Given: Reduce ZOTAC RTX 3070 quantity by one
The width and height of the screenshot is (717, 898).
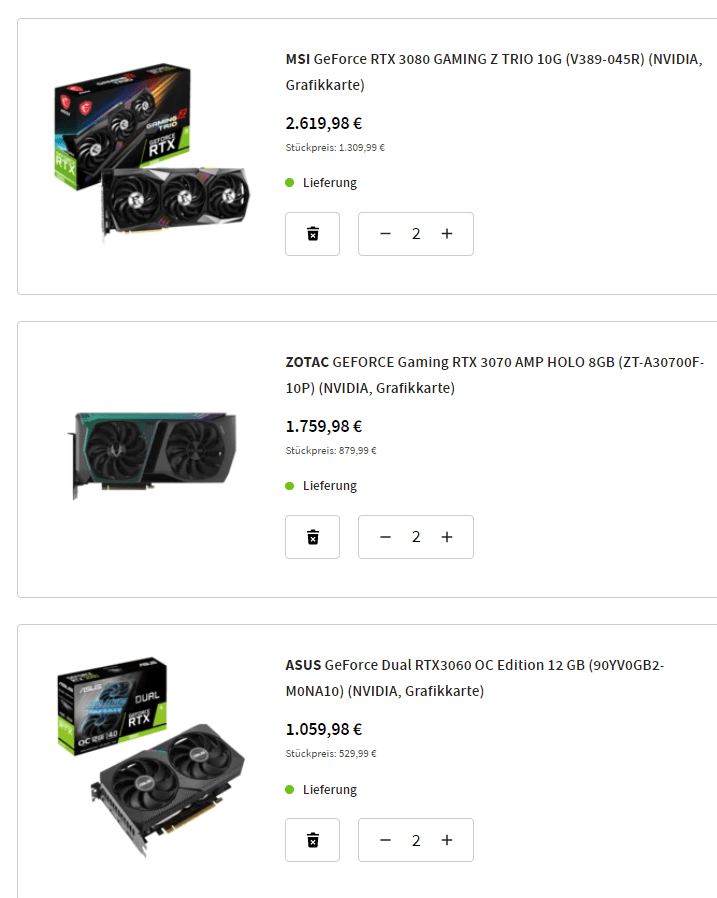Looking at the screenshot, I should (x=385, y=537).
